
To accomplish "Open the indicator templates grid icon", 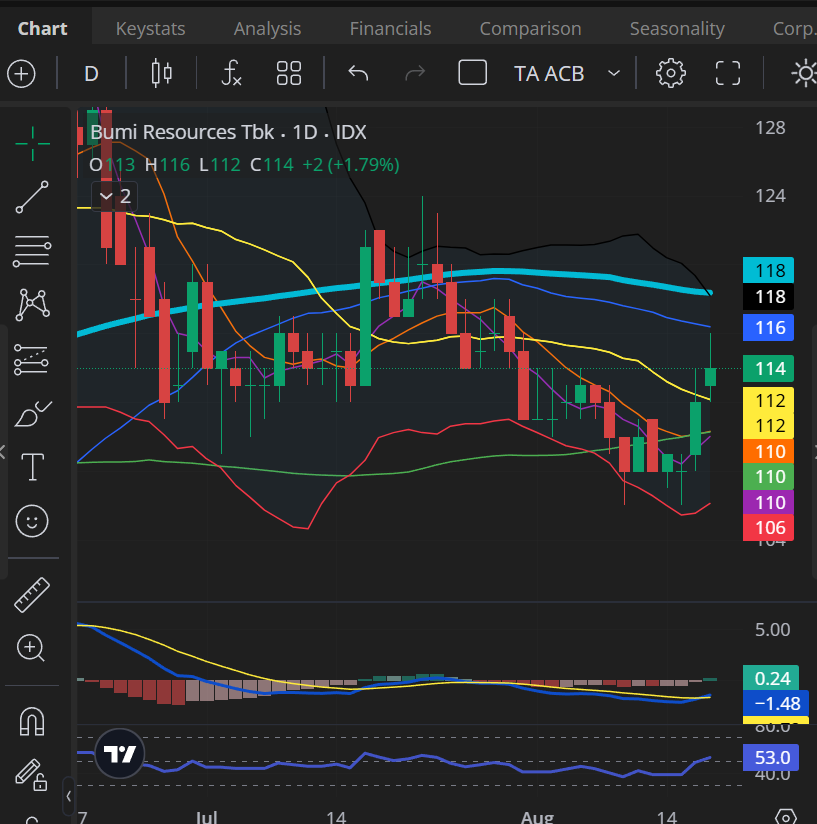I will tap(289, 74).
